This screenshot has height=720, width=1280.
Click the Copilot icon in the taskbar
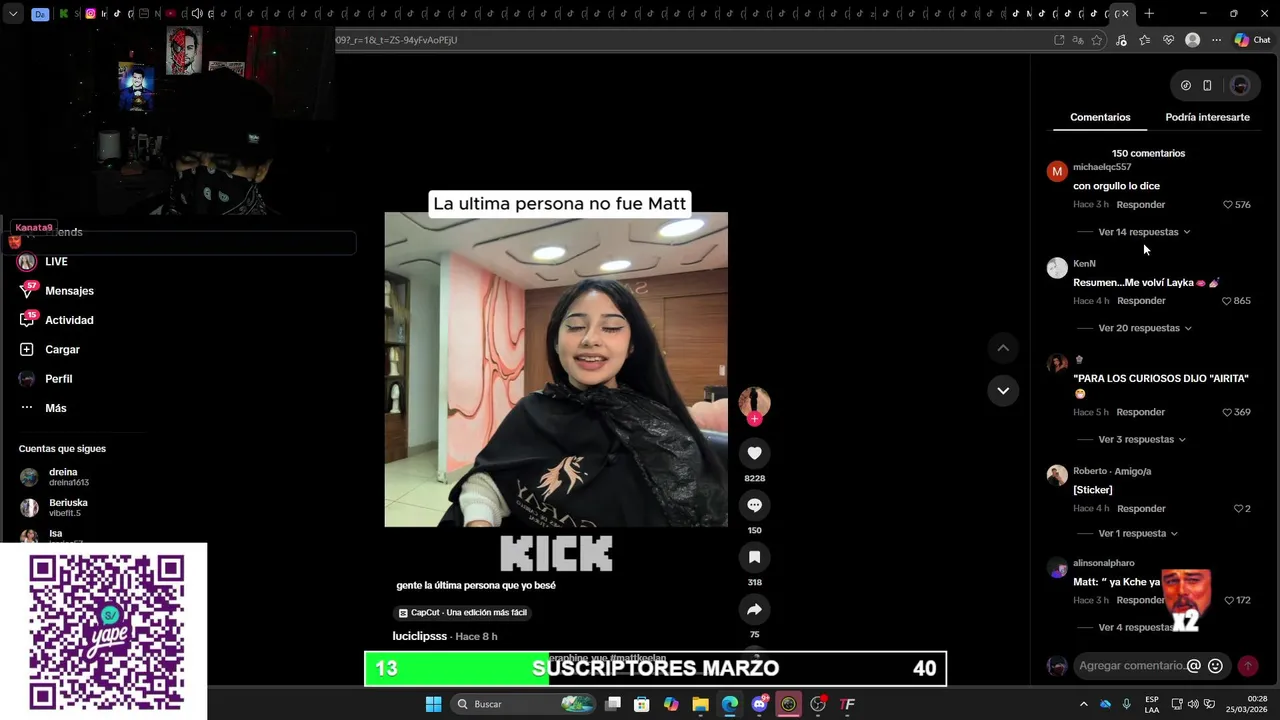[671, 704]
